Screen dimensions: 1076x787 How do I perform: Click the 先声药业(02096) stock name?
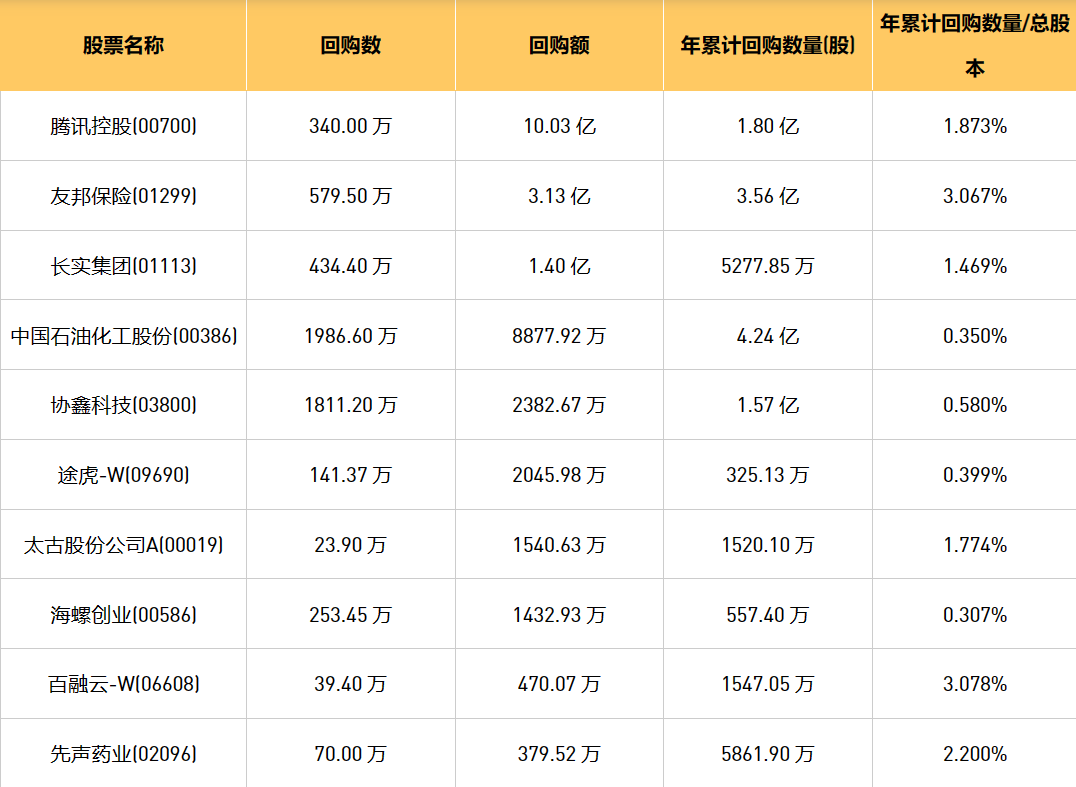(x=123, y=754)
